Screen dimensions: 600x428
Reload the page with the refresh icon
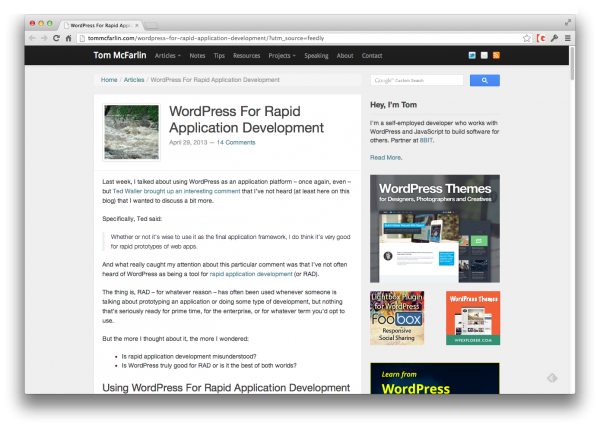(56, 38)
